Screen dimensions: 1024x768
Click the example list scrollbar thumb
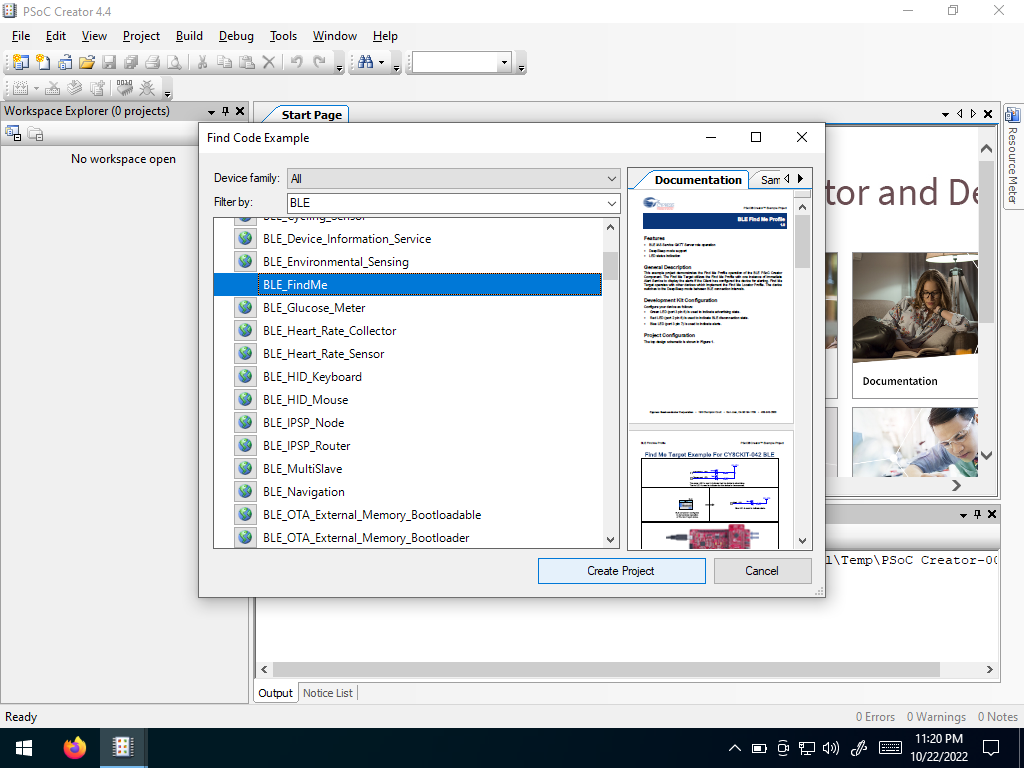(611, 265)
